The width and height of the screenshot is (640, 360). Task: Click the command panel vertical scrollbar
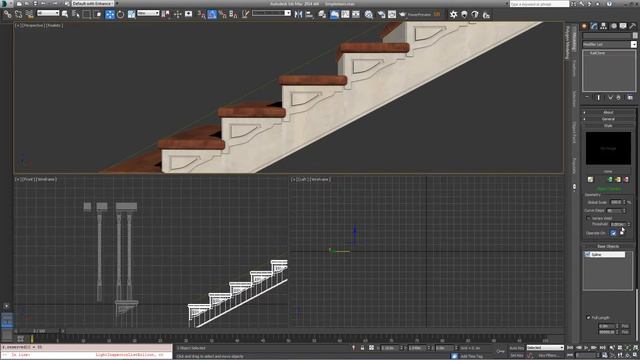pyautogui.click(x=637, y=314)
